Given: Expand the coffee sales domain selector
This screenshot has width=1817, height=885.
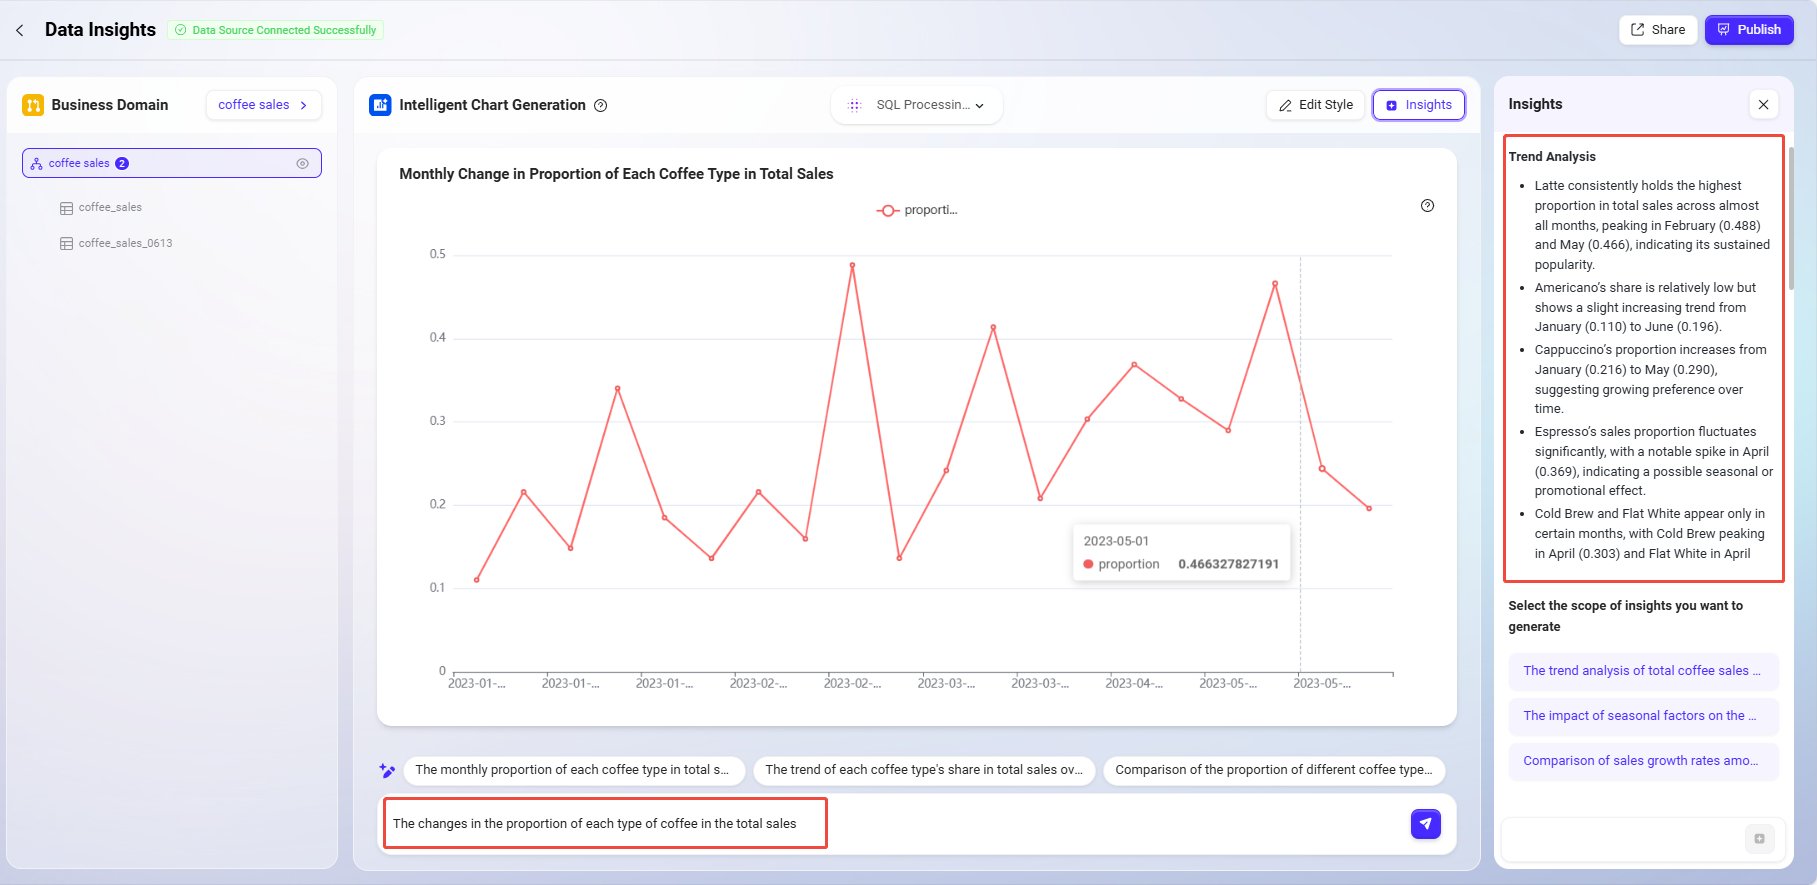Looking at the screenshot, I should coord(263,105).
